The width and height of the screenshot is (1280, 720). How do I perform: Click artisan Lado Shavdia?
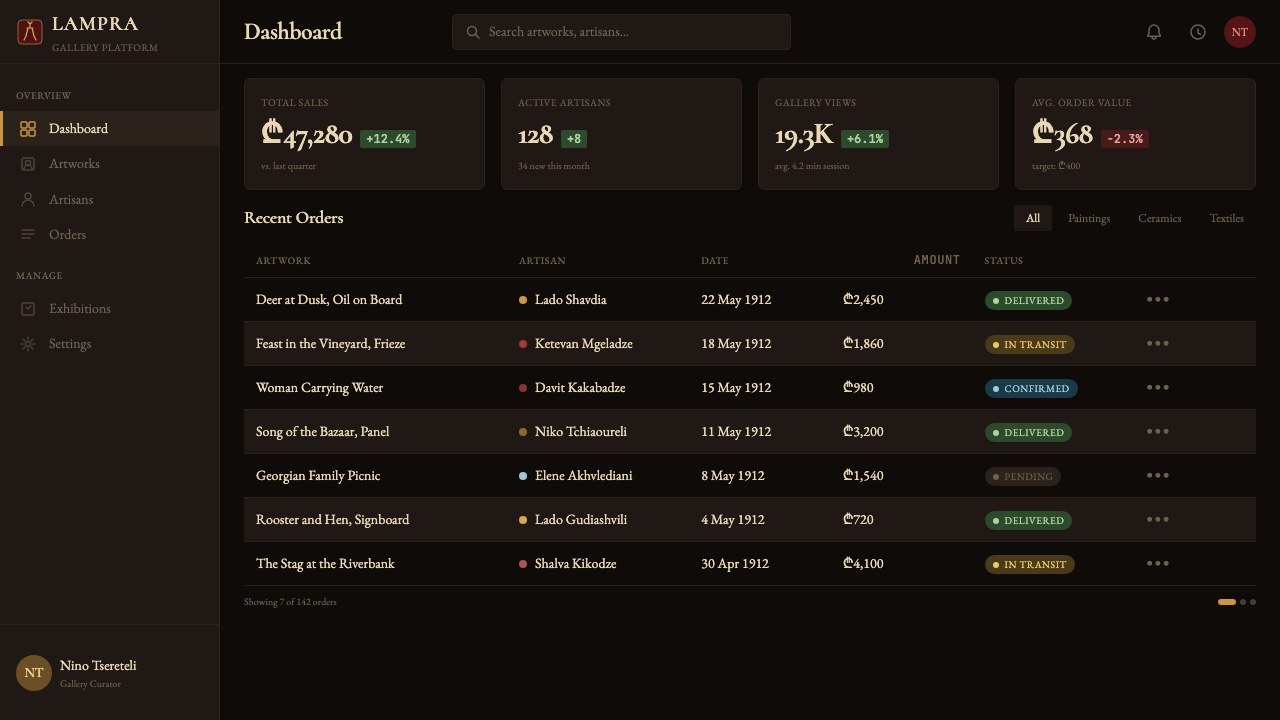(571, 300)
